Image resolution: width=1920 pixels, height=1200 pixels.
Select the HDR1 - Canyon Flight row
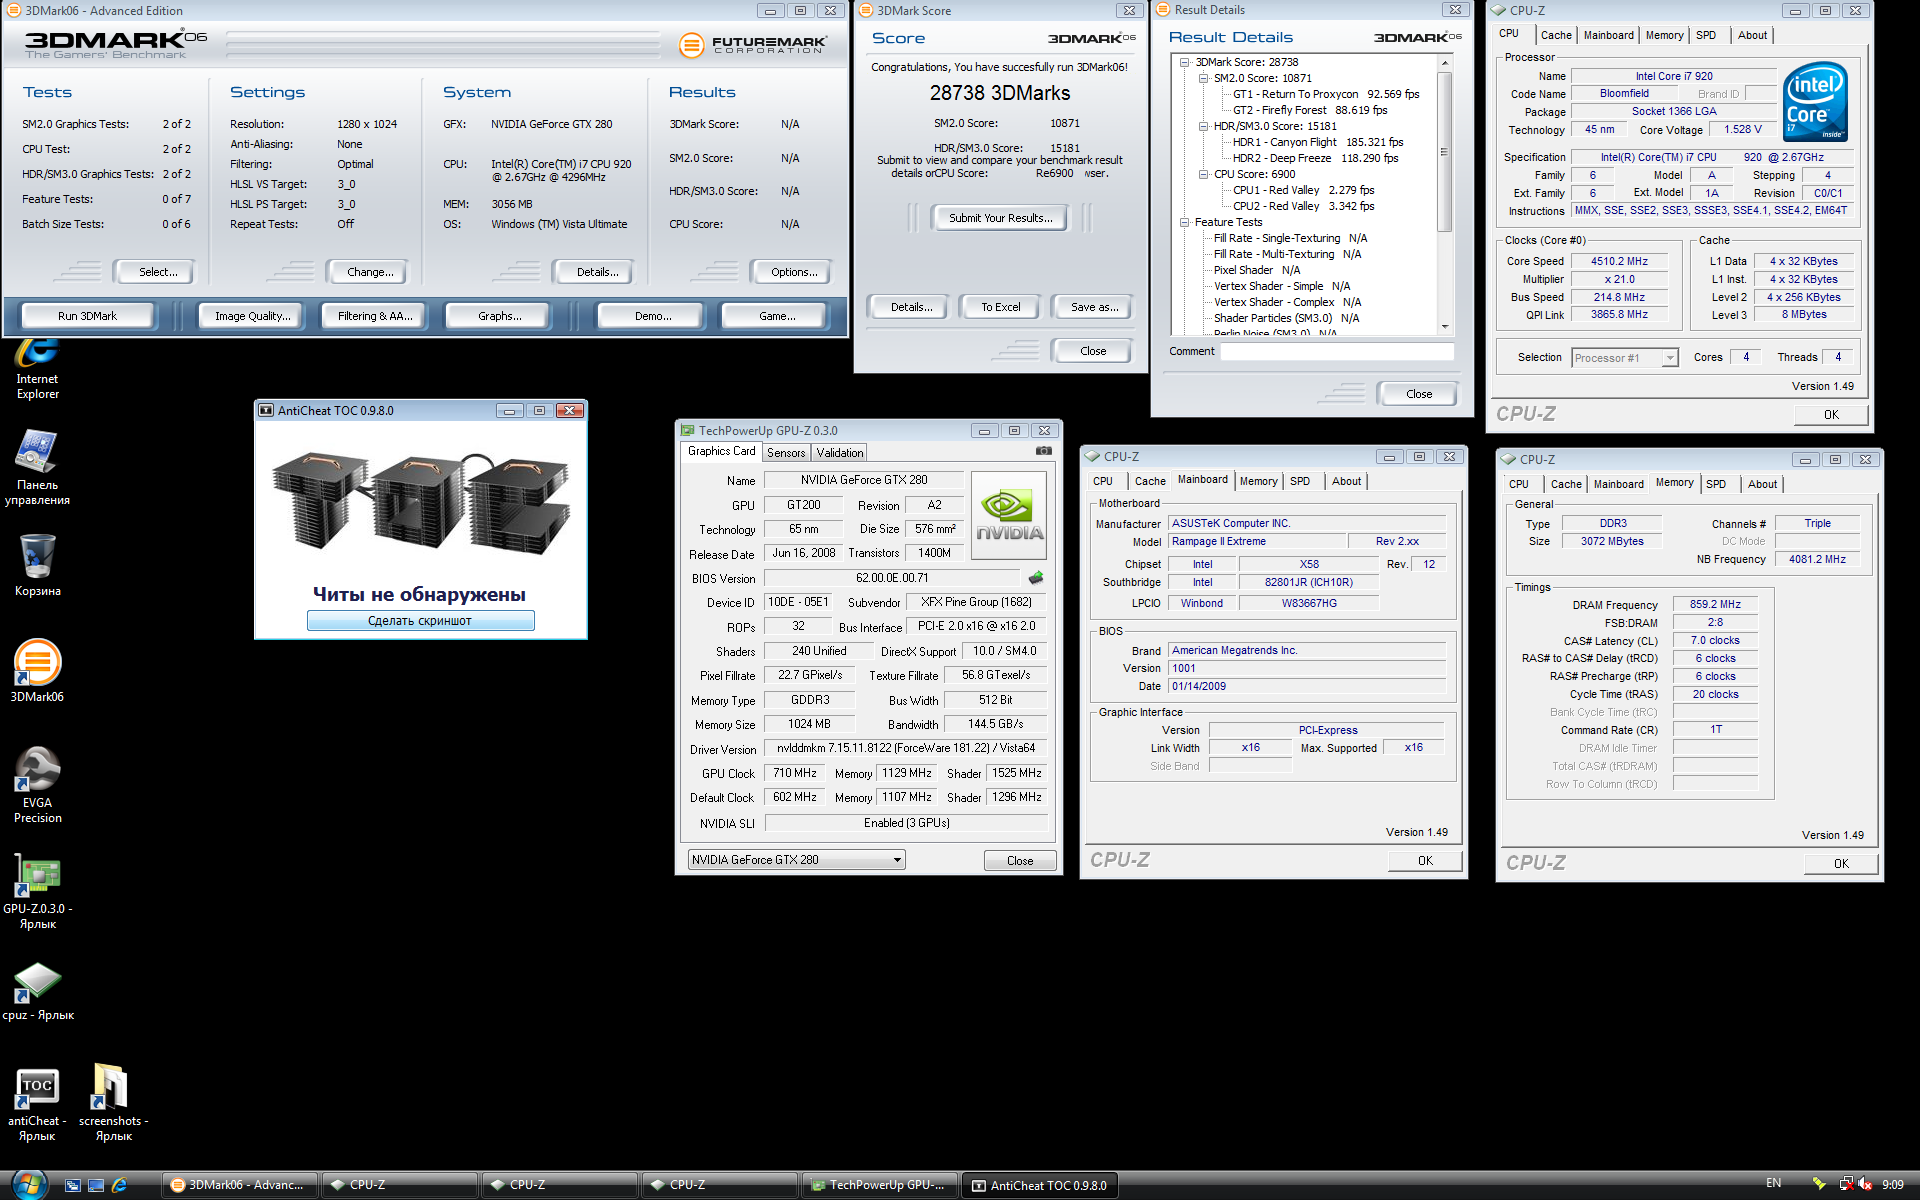pyautogui.click(x=1317, y=142)
